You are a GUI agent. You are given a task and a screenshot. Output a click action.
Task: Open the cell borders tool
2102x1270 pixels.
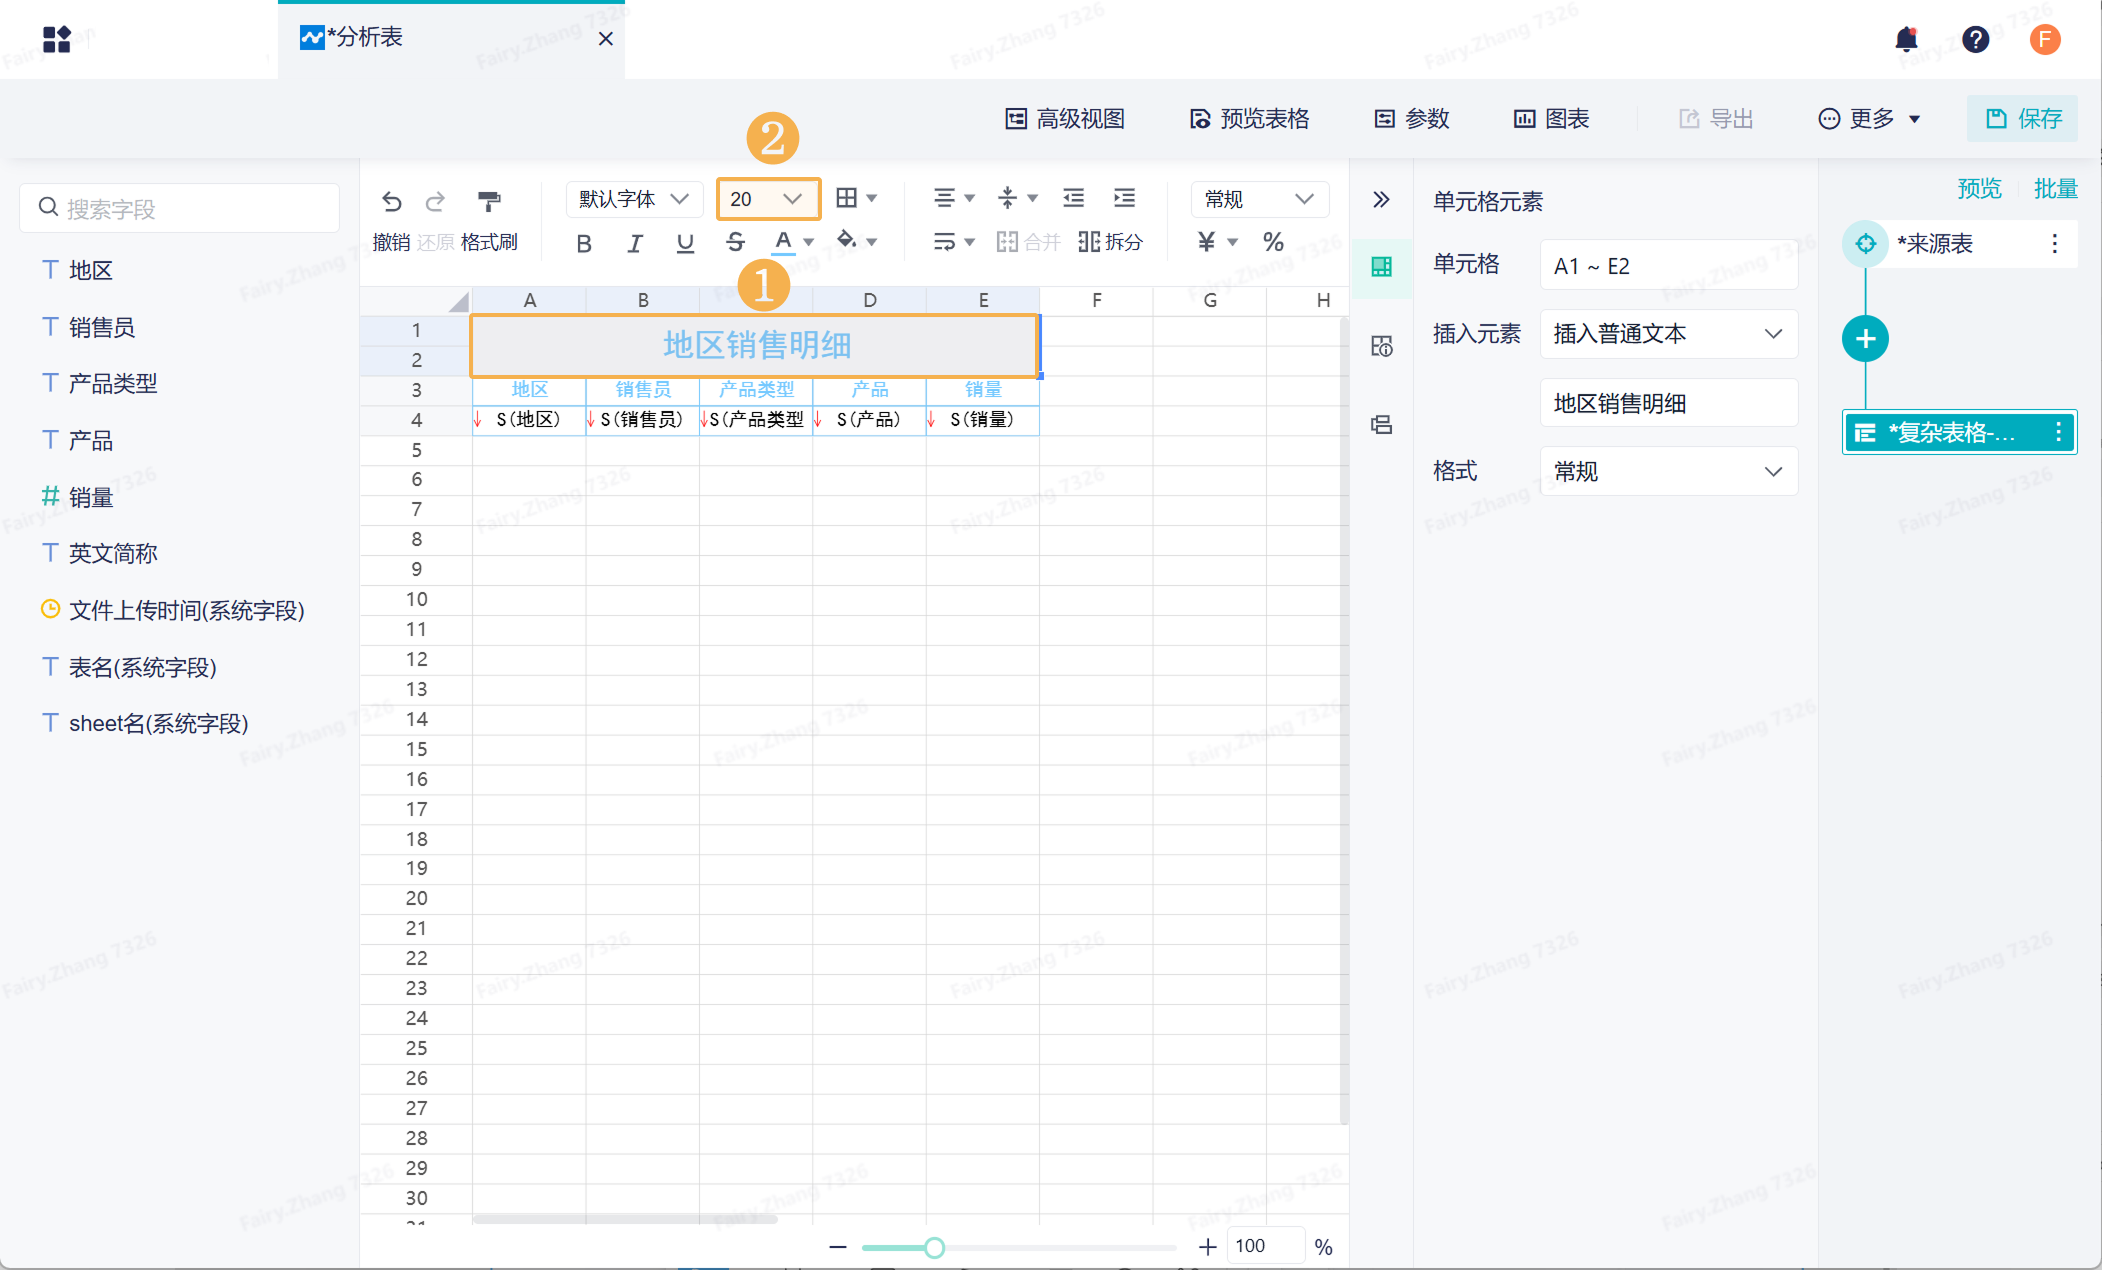click(847, 198)
